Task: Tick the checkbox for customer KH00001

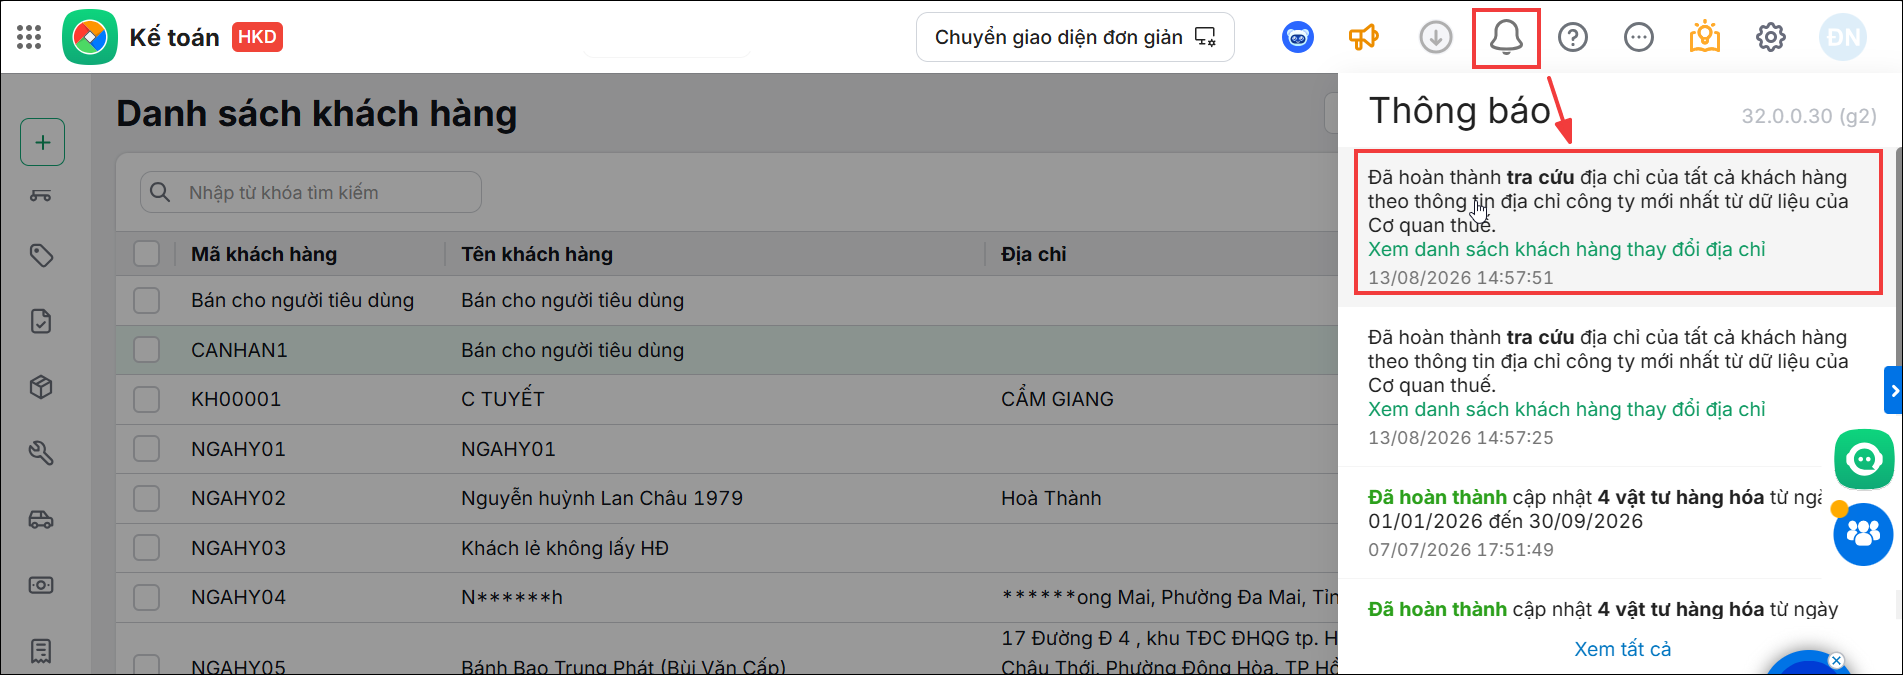Action: pyautogui.click(x=147, y=399)
